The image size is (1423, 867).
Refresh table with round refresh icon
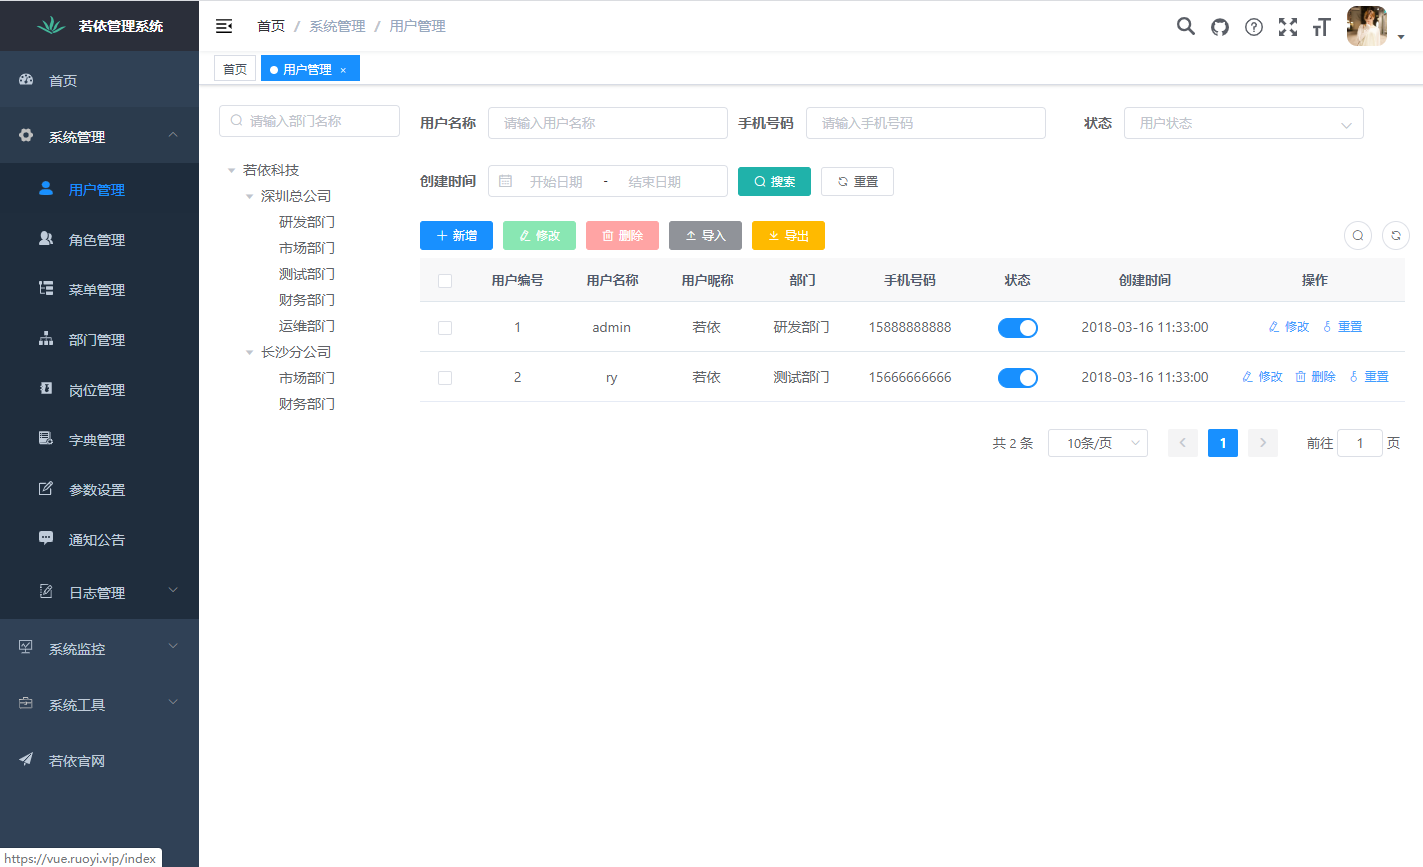pyautogui.click(x=1396, y=236)
